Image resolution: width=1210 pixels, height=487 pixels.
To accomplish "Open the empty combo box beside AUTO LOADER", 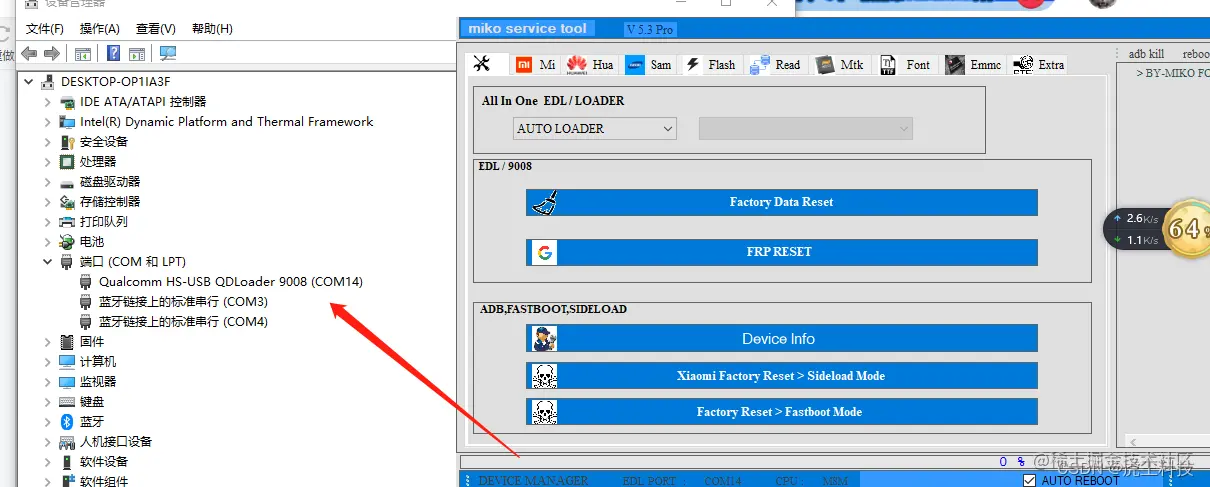I will click(x=806, y=129).
